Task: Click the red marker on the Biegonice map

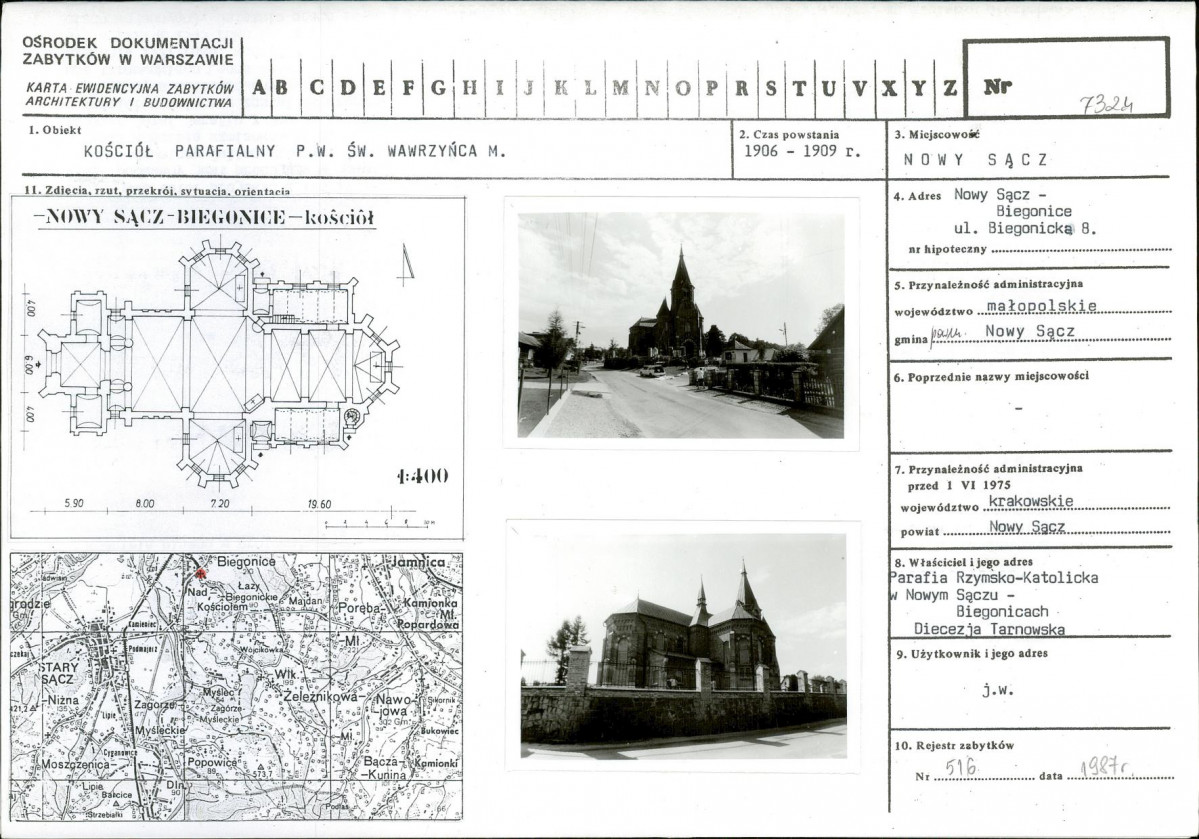Action: coord(200,573)
